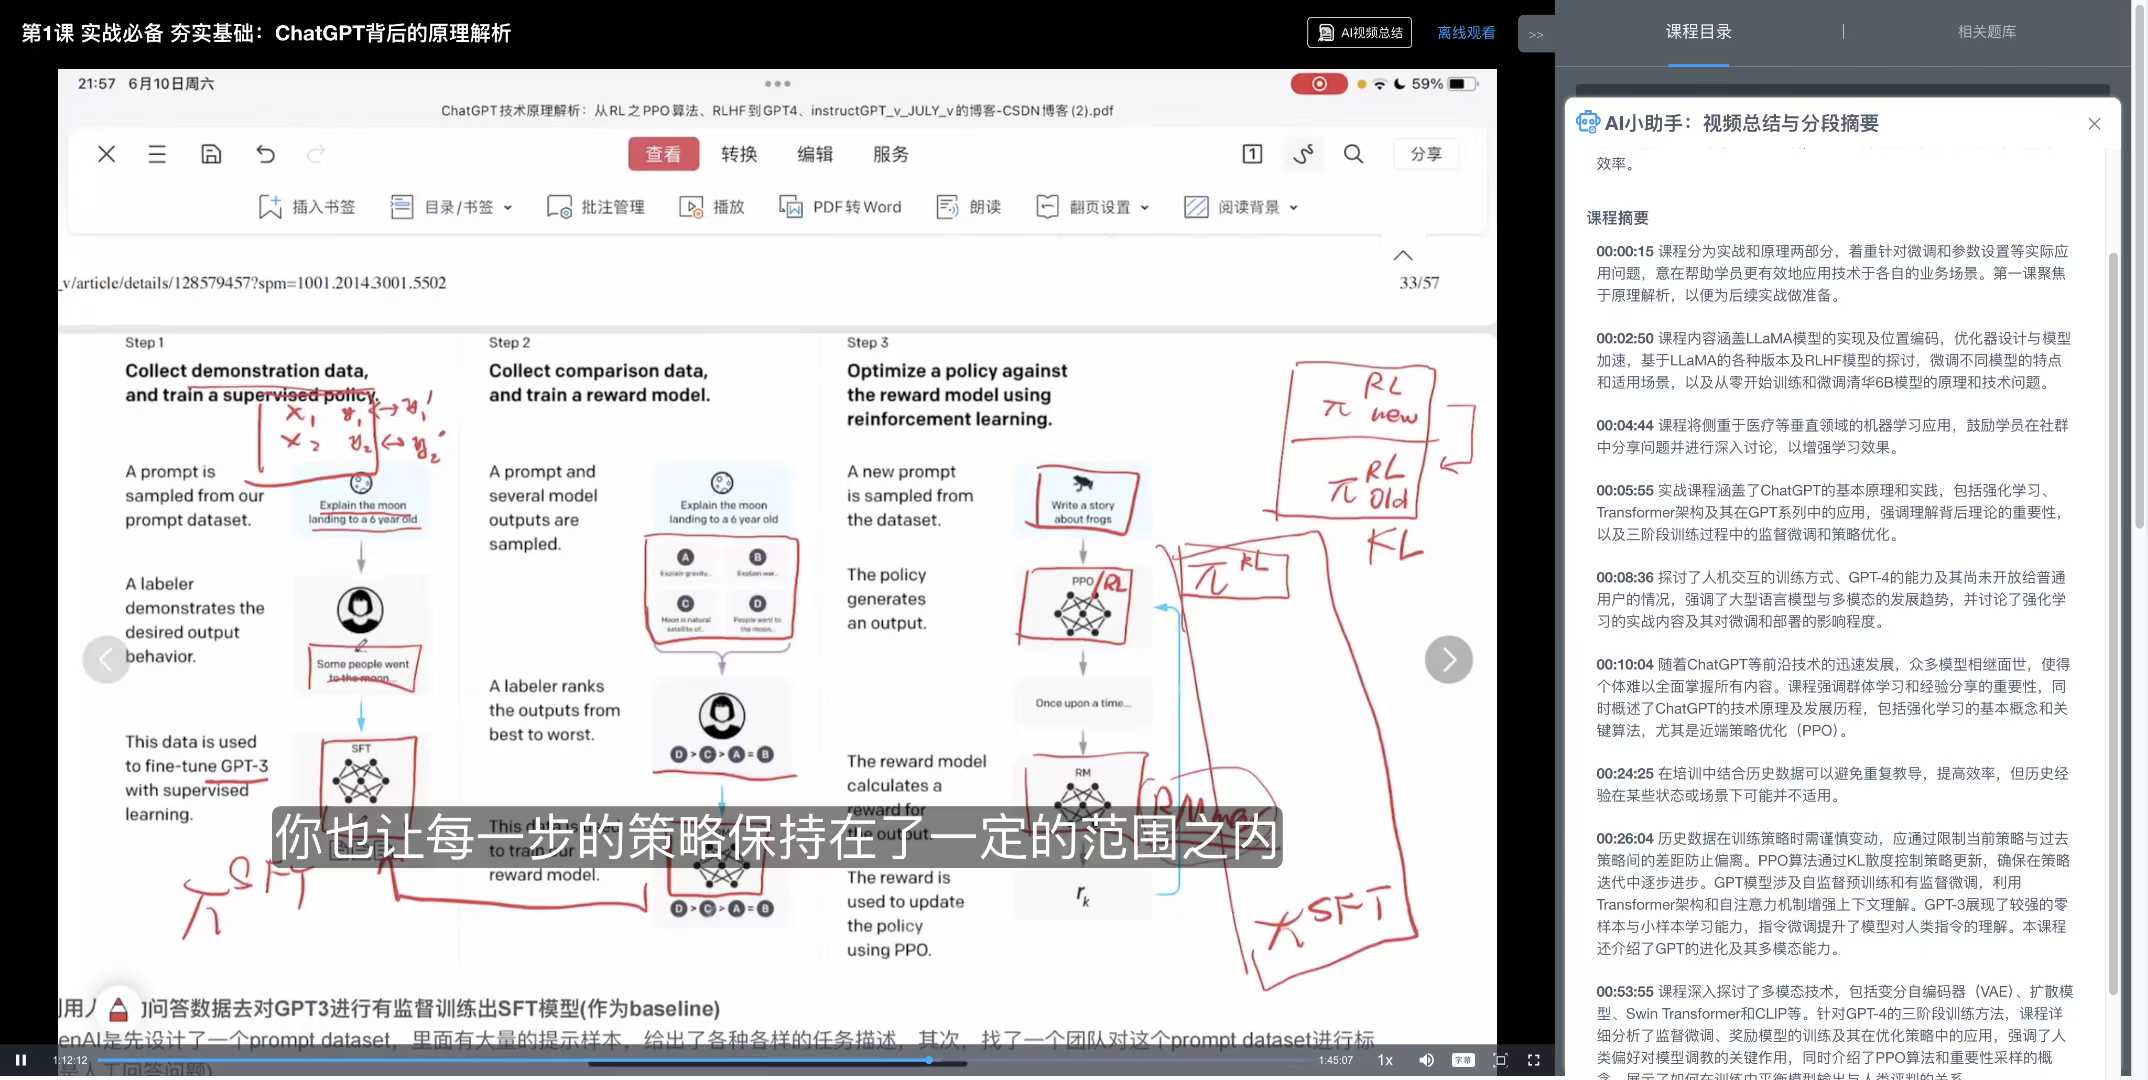Switch to the 课程目录 tab

pos(1698,32)
